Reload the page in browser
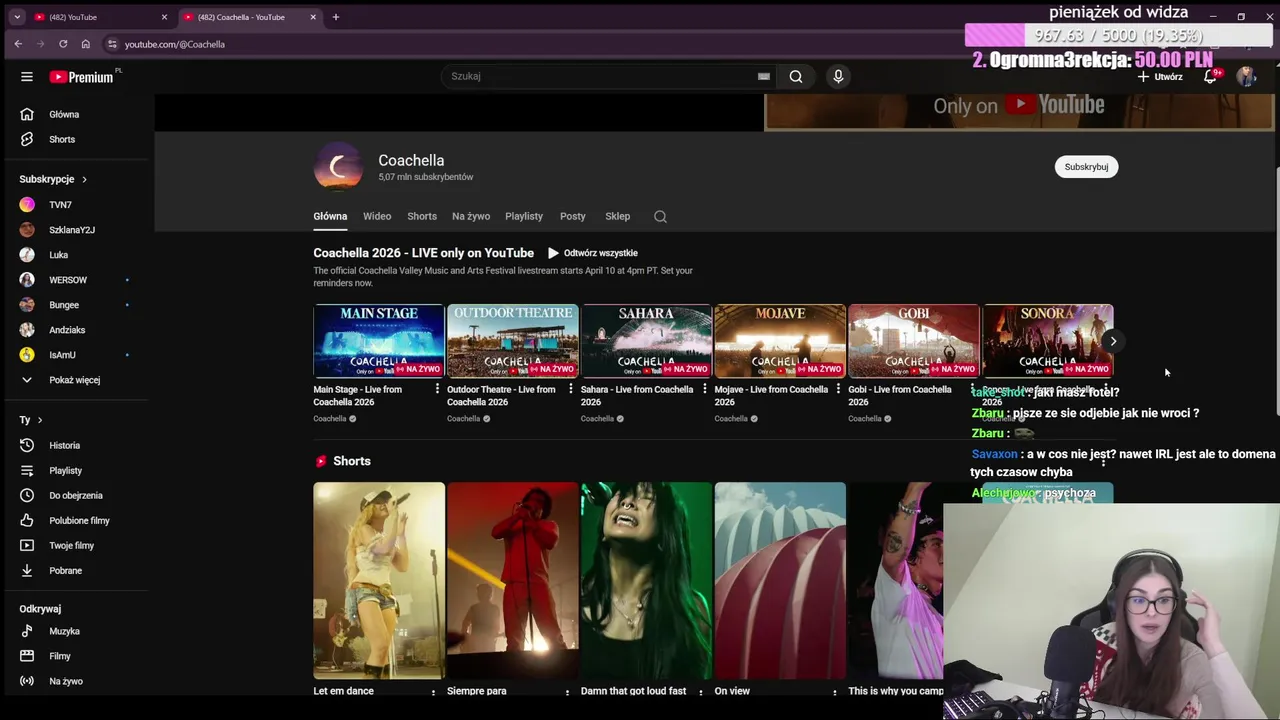The height and width of the screenshot is (720, 1280). [x=63, y=44]
